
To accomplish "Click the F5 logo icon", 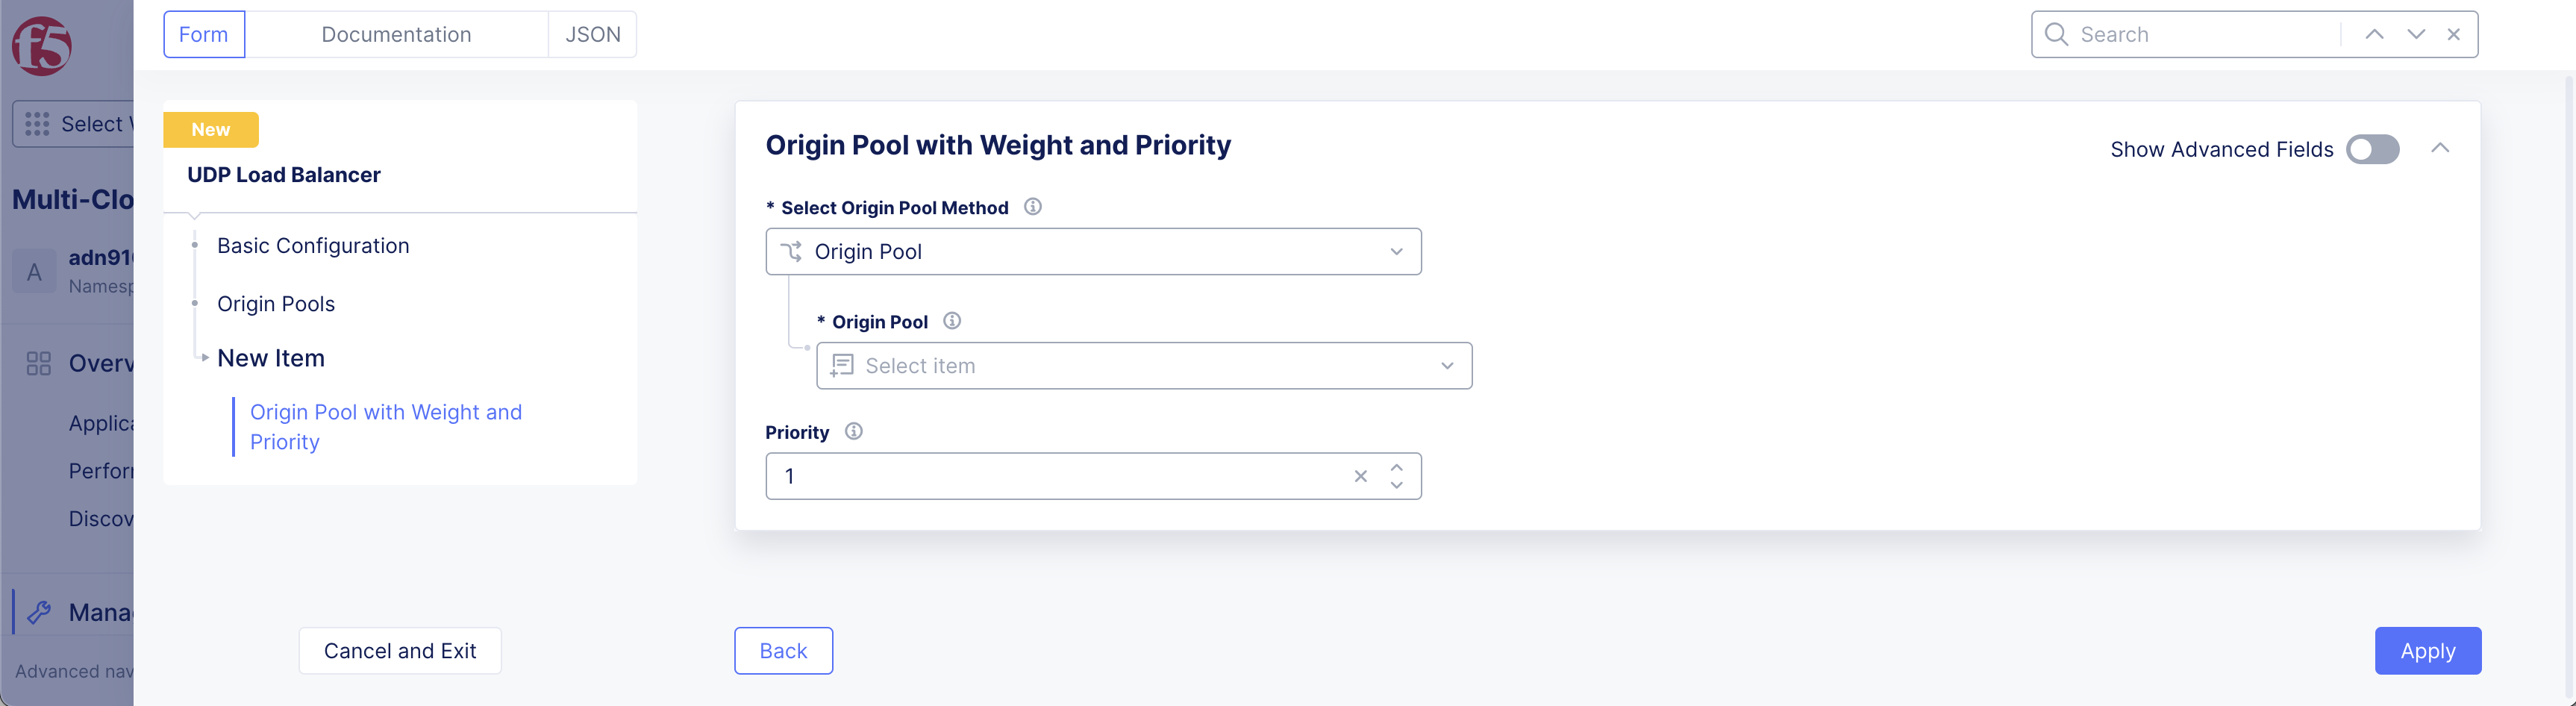I will click(41, 46).
